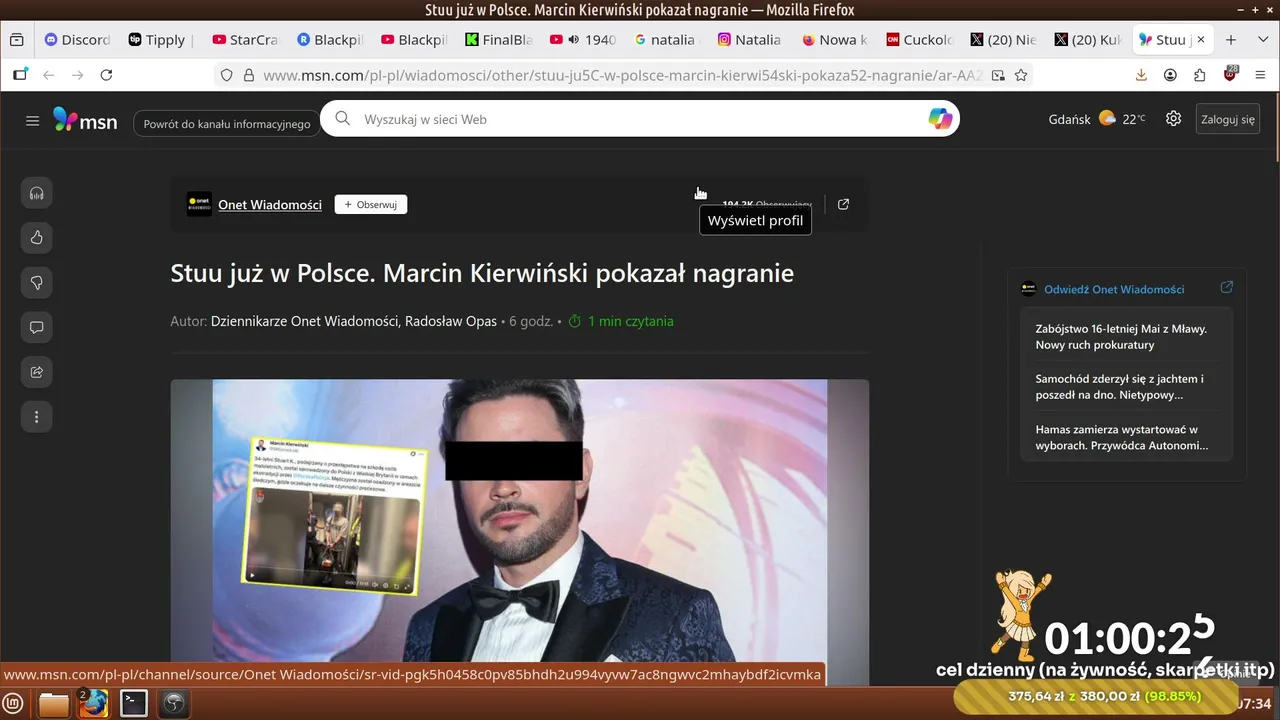The image size is (1280, 720).
Task: Open MSN settings gear
Action: pos(1173,119)
